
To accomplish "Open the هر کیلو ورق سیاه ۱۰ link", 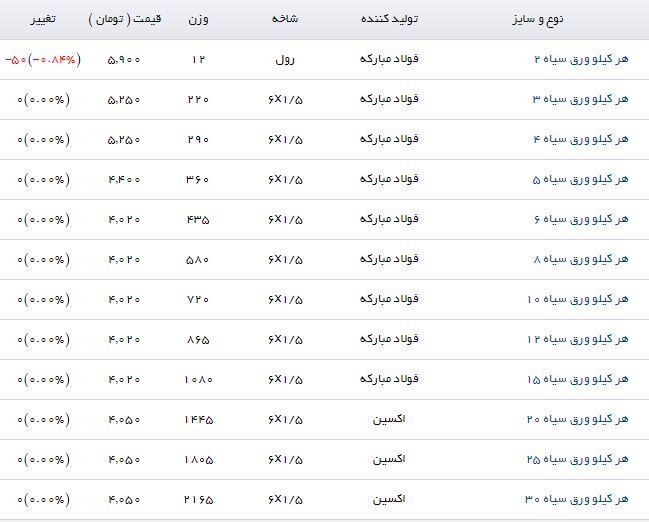I will coord(578,299).
